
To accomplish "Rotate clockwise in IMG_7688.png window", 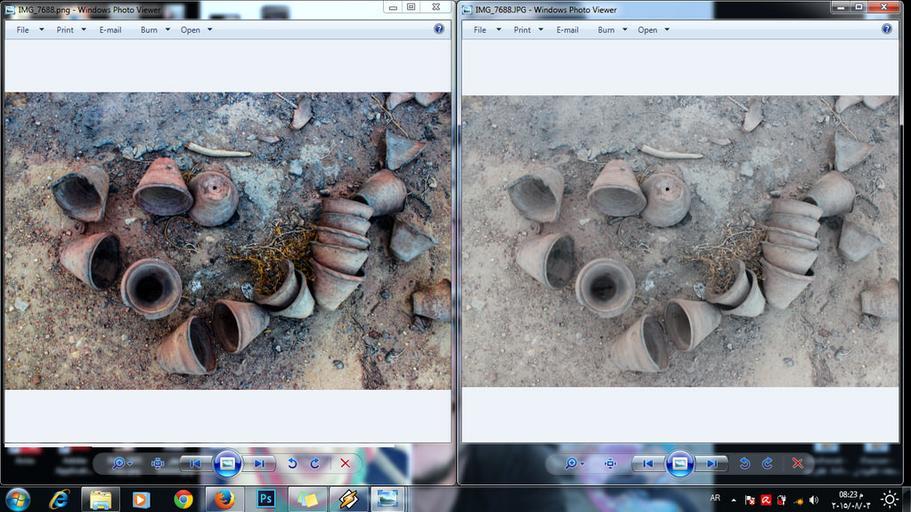I will [315, 463].
